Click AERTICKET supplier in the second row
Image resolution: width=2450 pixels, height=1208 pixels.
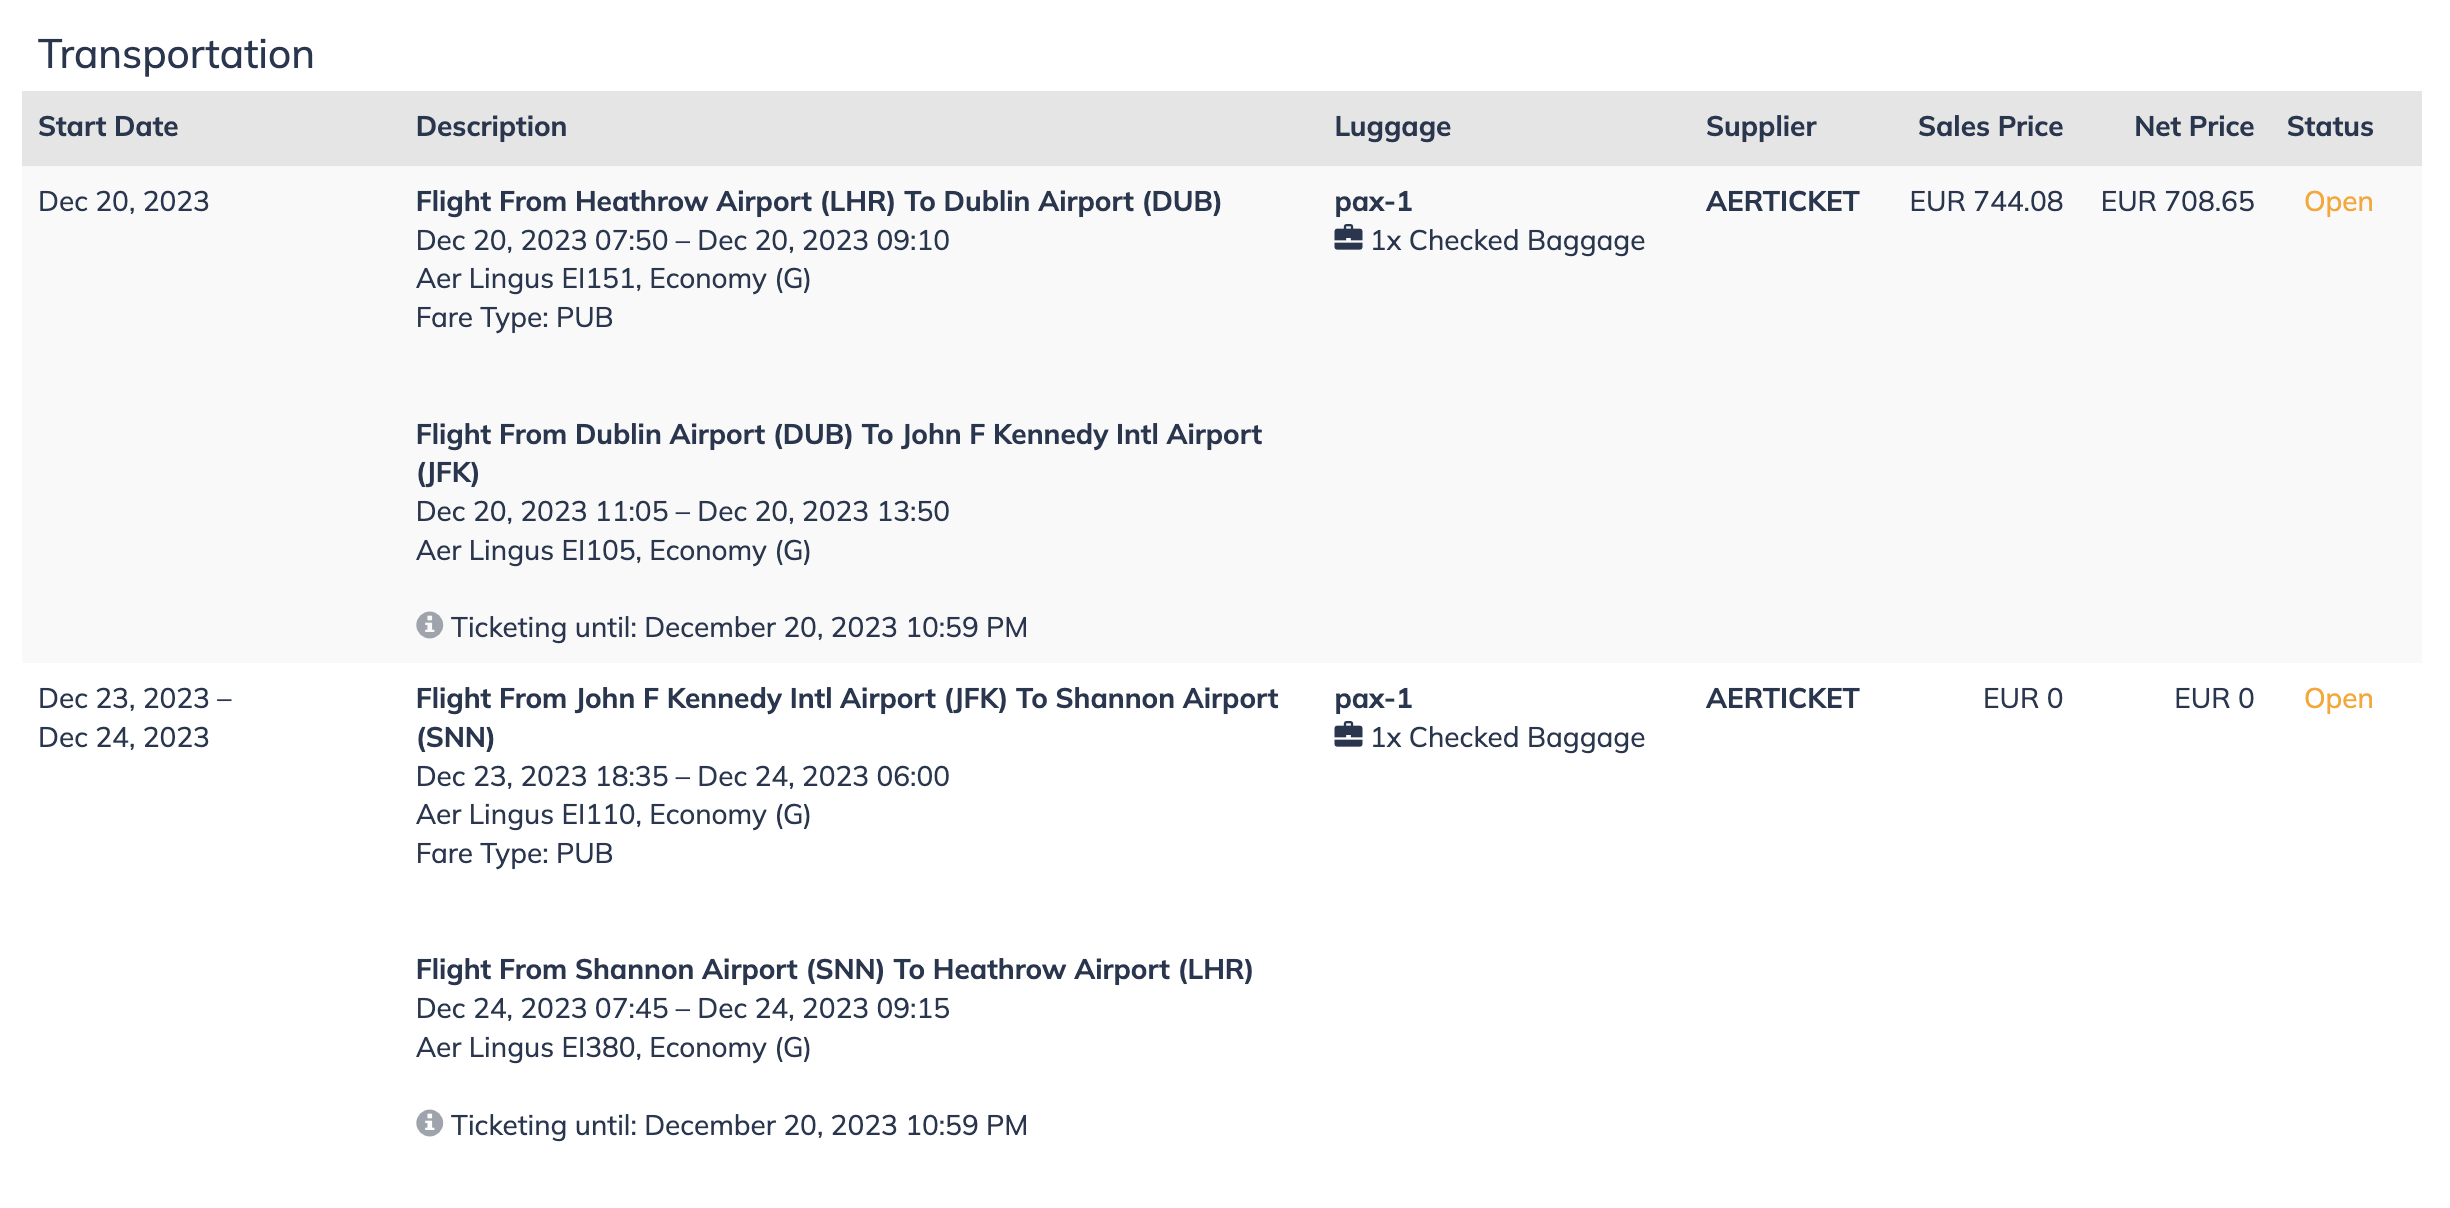click(1782, 699)
